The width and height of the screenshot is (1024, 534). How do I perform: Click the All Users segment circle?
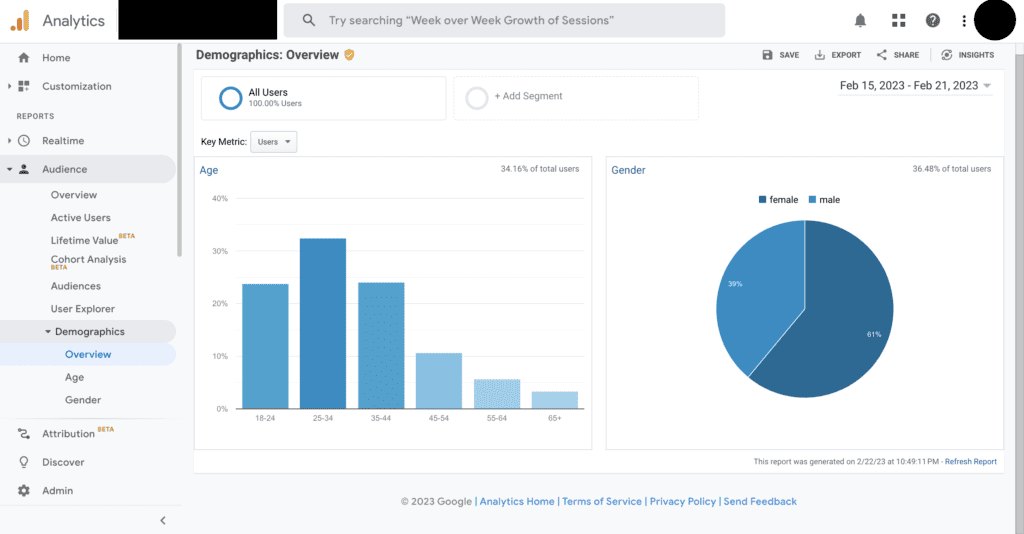tap(231, 98)
